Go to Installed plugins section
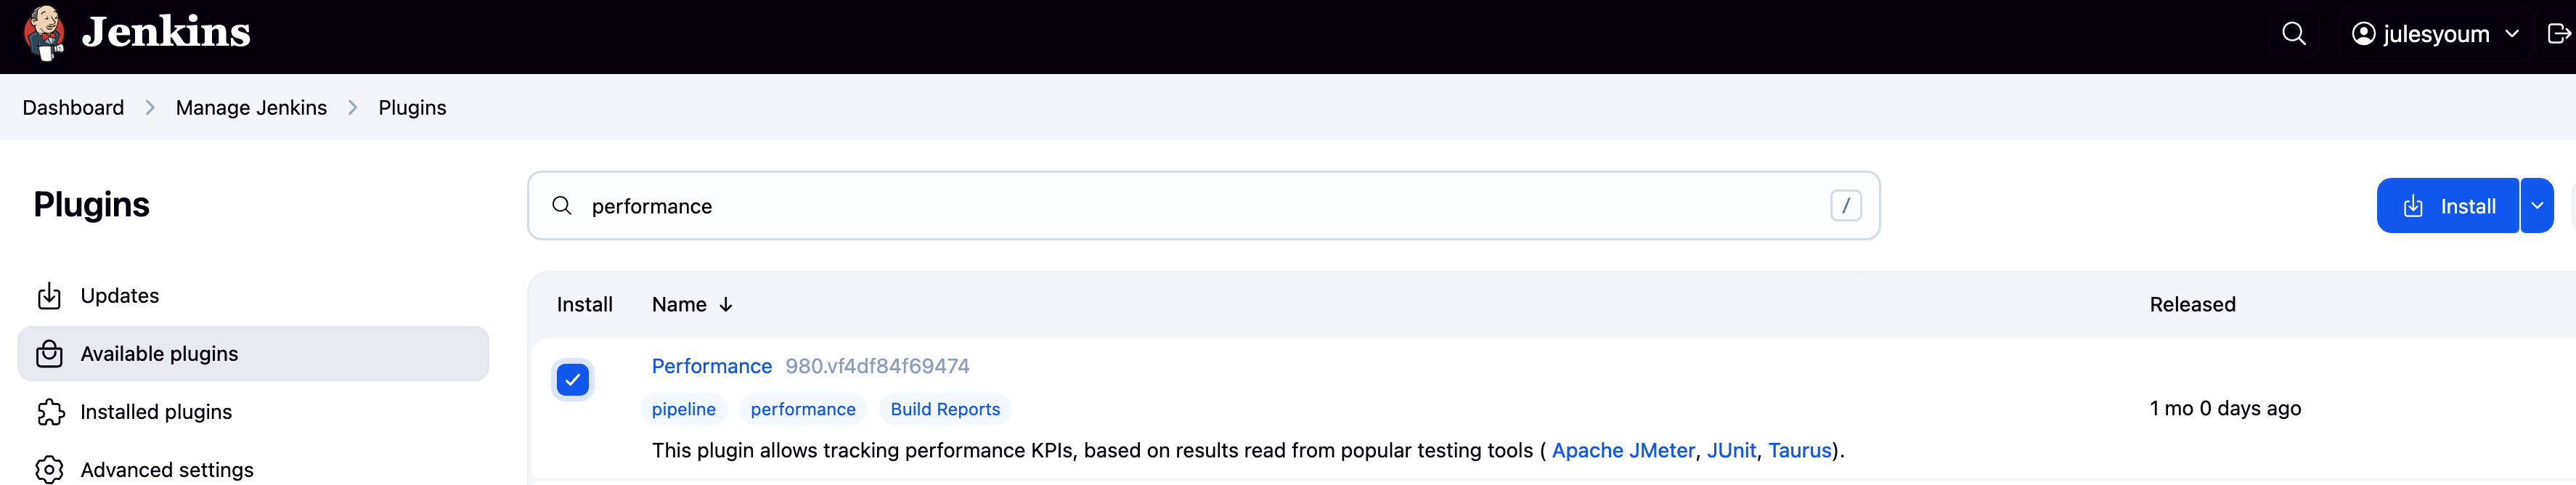Image resolution: width=2576 pixels, height=485 pixels. 156,412
